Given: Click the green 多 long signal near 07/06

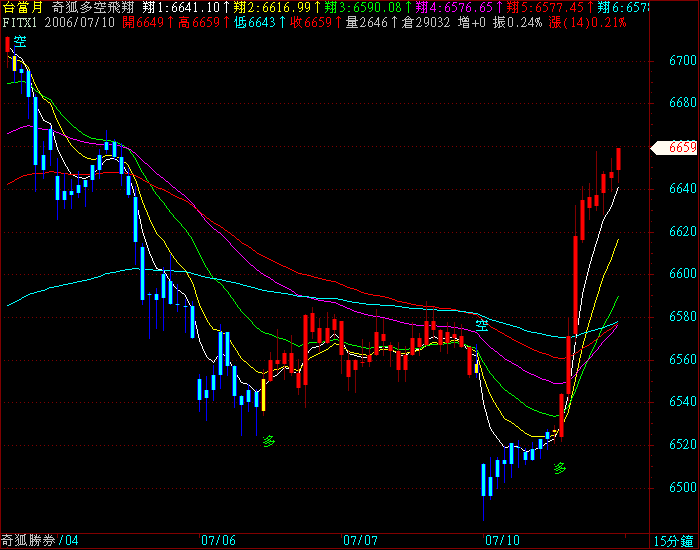Looking at the screenshot, I should pos(268,440).
